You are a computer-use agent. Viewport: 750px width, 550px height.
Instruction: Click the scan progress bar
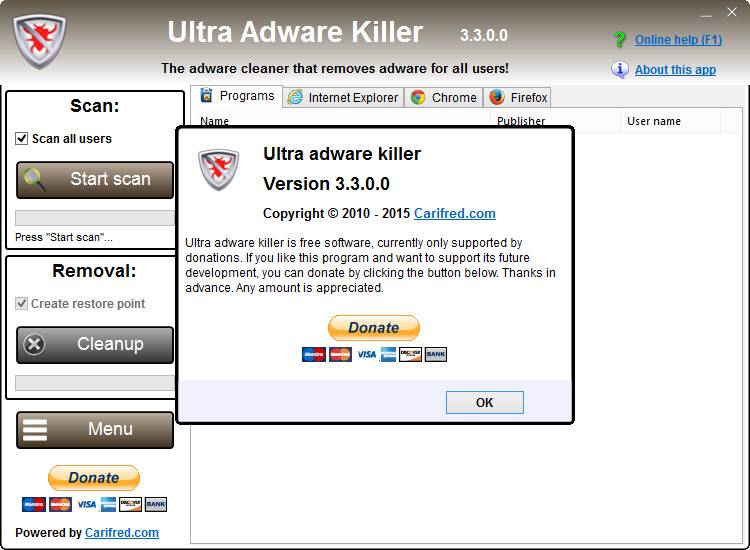click(95, 218)
